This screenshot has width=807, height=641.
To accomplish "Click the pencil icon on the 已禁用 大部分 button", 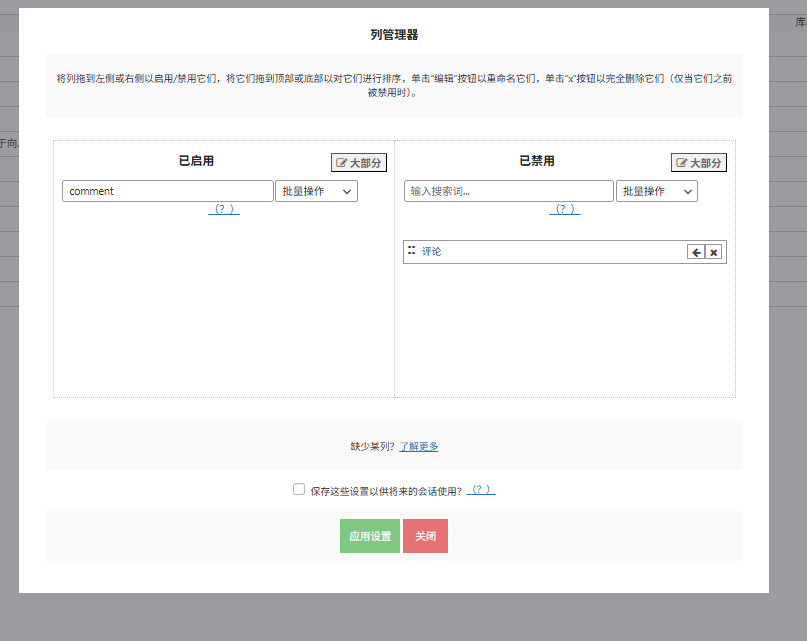I will pyautogui.click(x=681, y=162).
